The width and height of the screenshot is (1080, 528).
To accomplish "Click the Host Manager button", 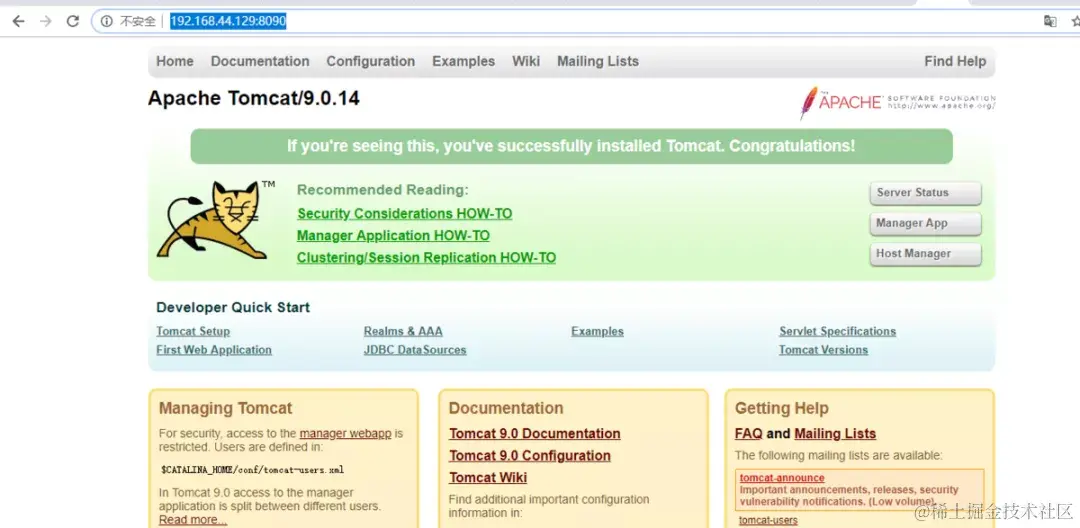I will [x=925, y=253].
